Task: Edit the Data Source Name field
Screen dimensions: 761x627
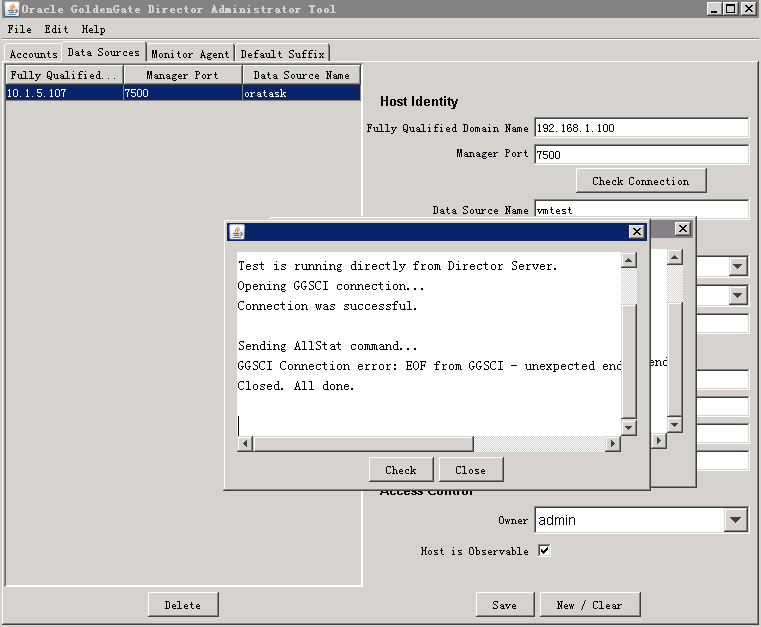Action: pos(641,210)
